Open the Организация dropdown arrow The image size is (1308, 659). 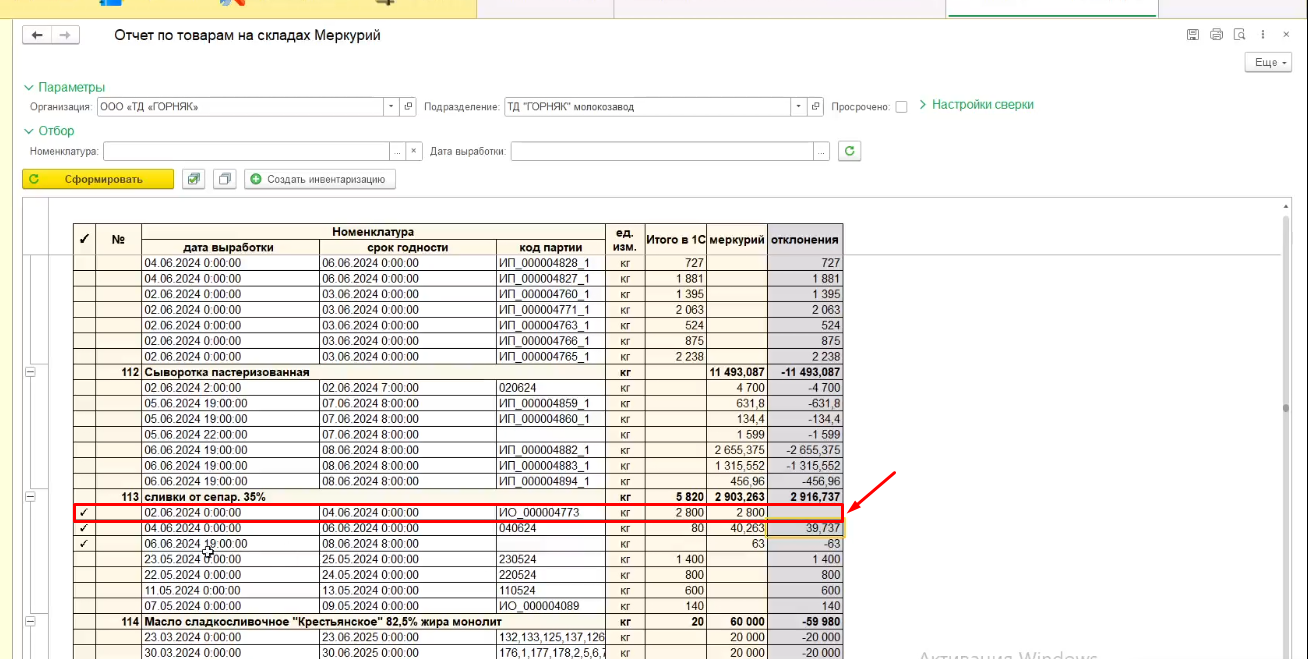(391, 106)
